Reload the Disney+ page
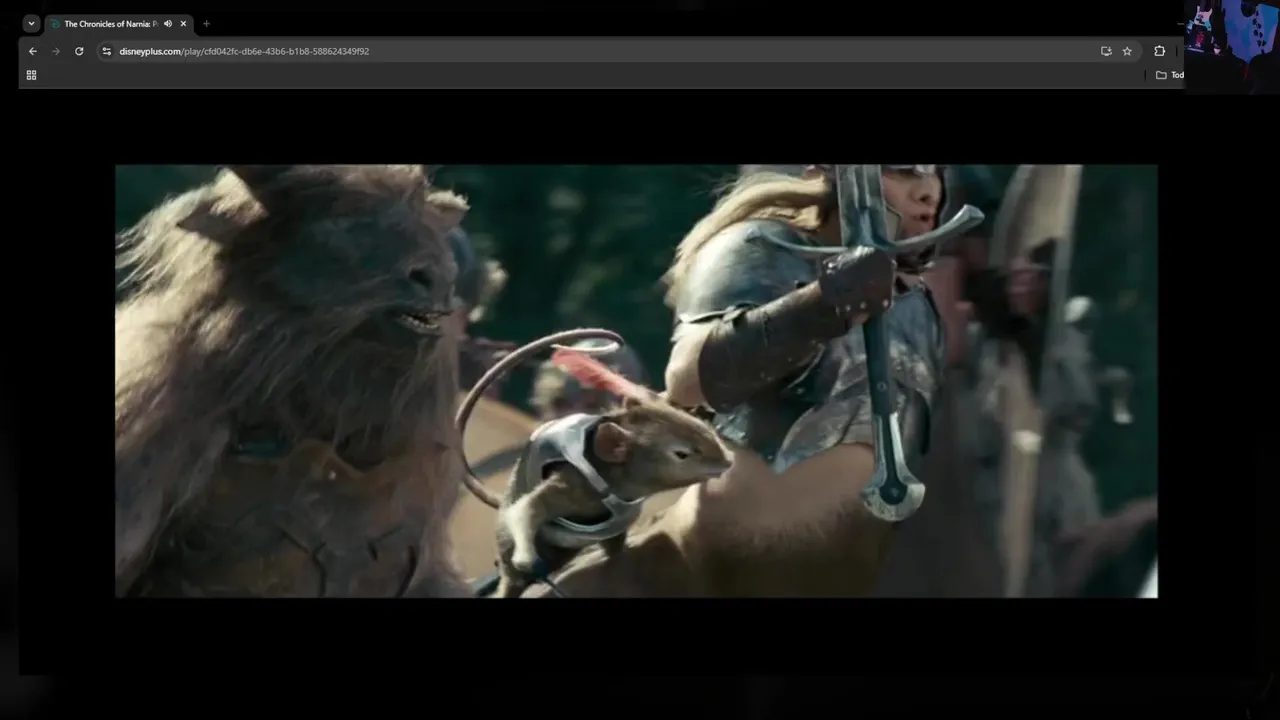The height and width of the screenshot is (720, 1280). point(79,51)
